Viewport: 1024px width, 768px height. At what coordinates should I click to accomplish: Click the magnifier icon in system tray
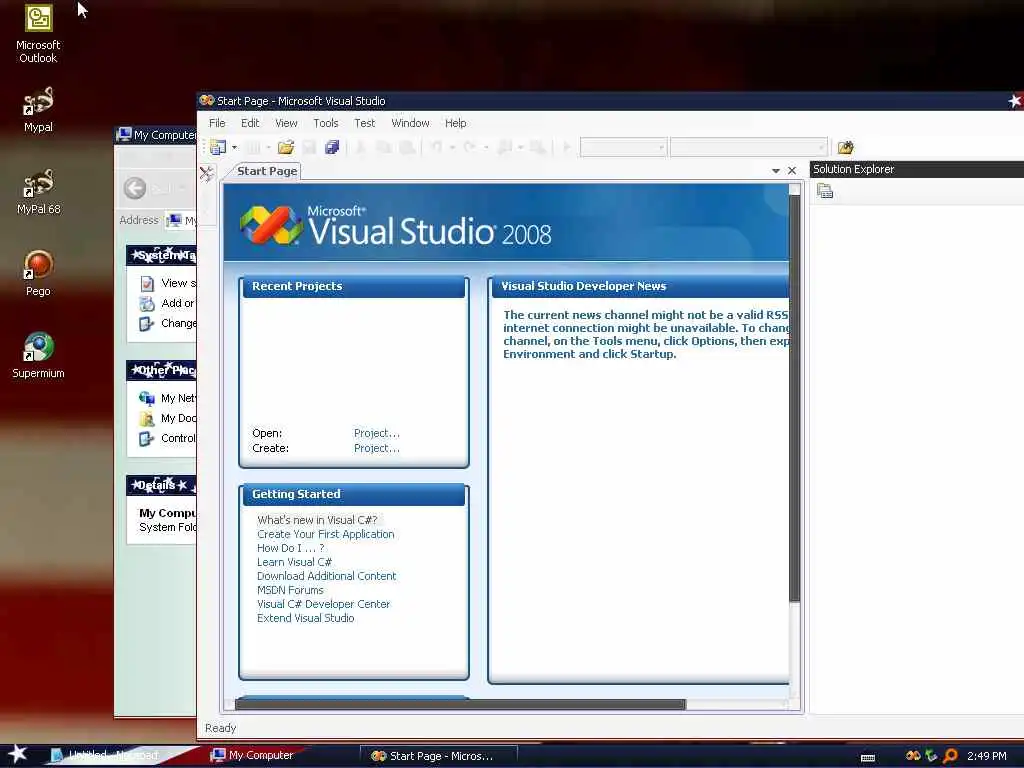(950, 756)
